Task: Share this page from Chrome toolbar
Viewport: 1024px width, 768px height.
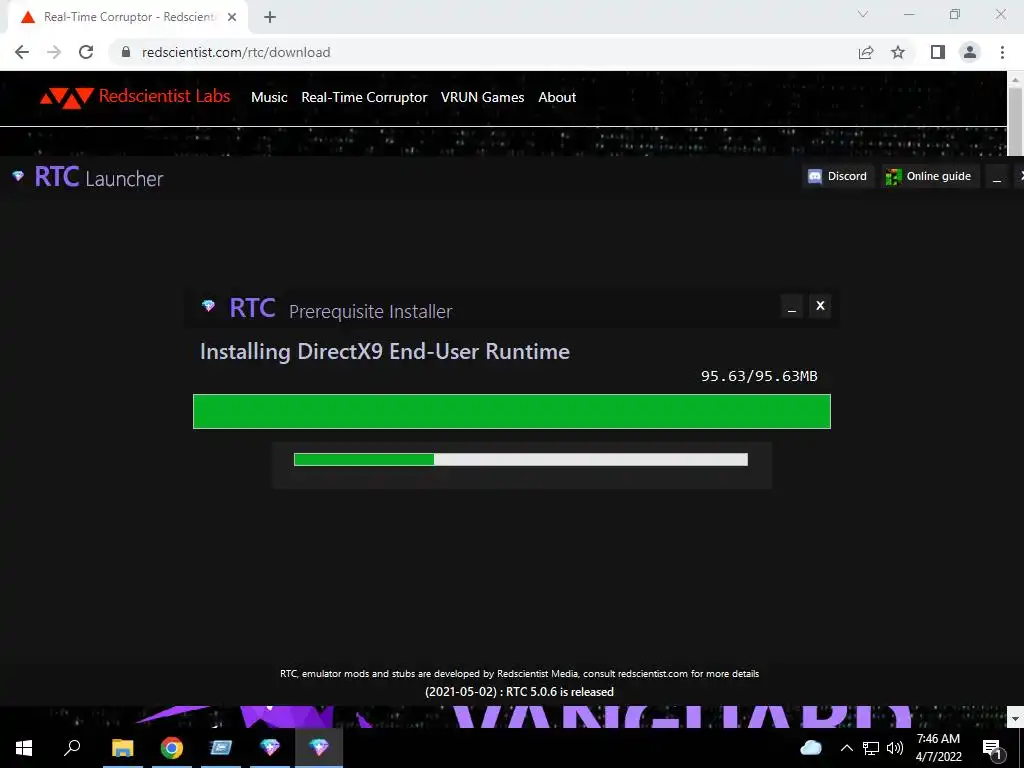Action: [866, 52]
